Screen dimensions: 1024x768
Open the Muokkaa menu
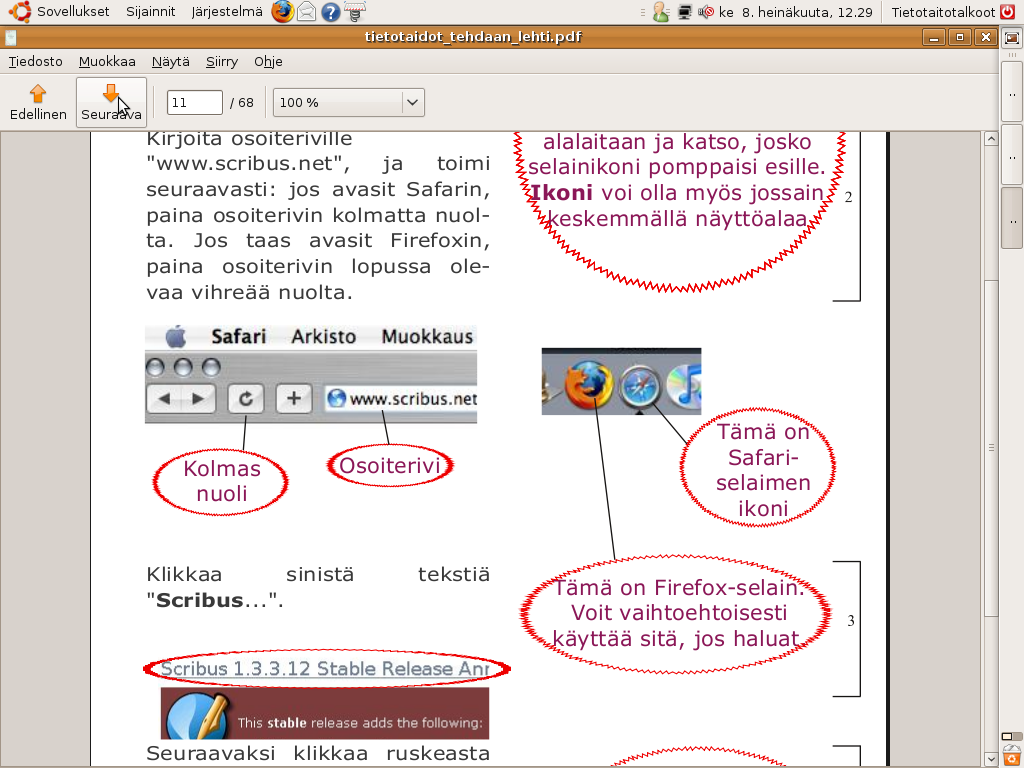[107, 61]
